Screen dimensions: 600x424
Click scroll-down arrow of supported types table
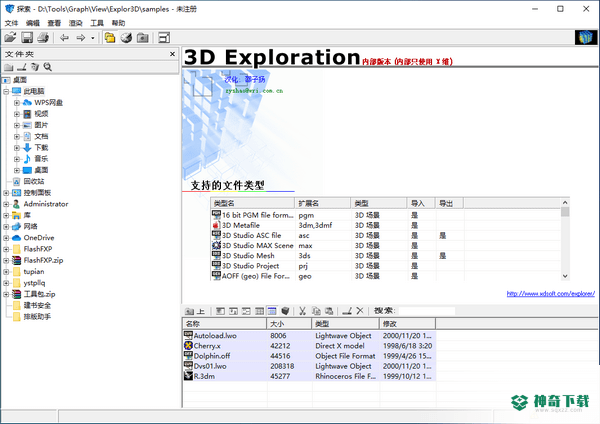[x=565, y=276]
